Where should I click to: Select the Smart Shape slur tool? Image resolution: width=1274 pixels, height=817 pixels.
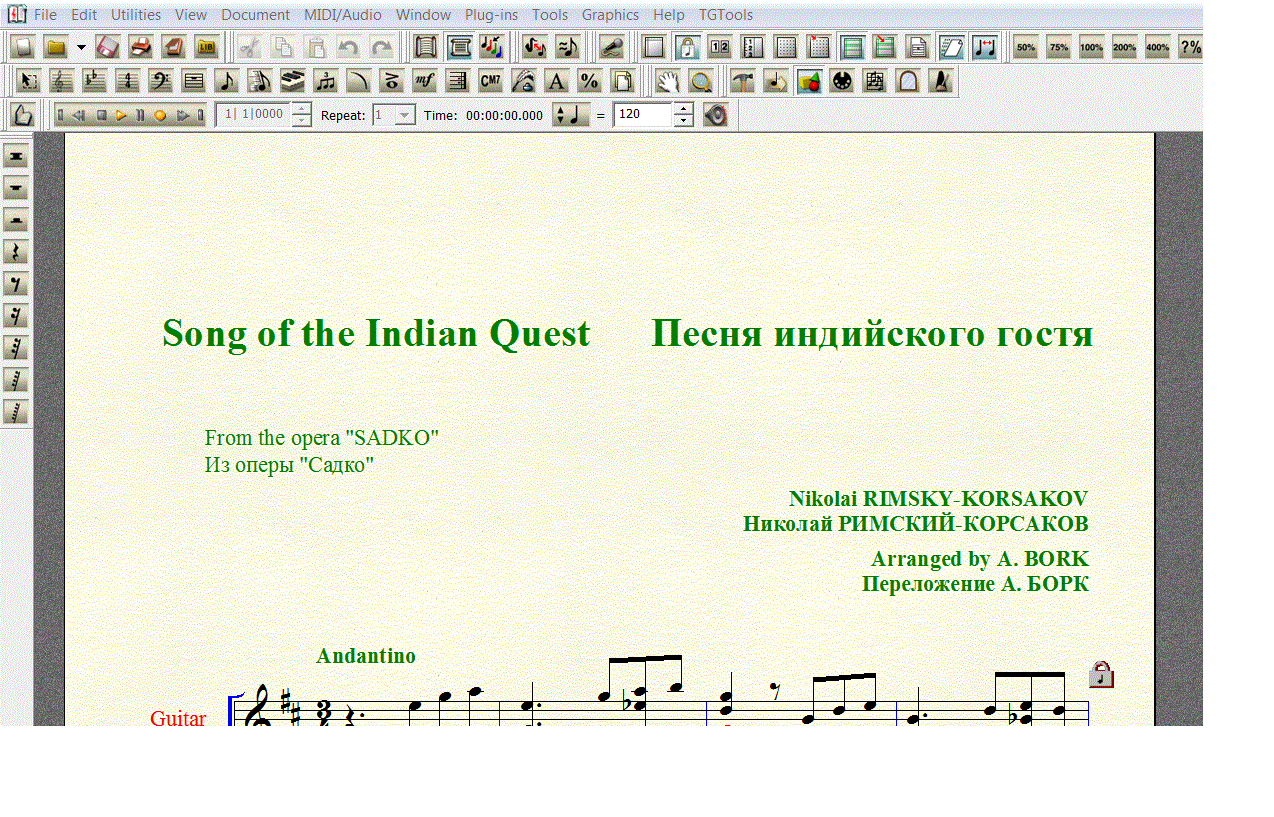coord(359,81)
